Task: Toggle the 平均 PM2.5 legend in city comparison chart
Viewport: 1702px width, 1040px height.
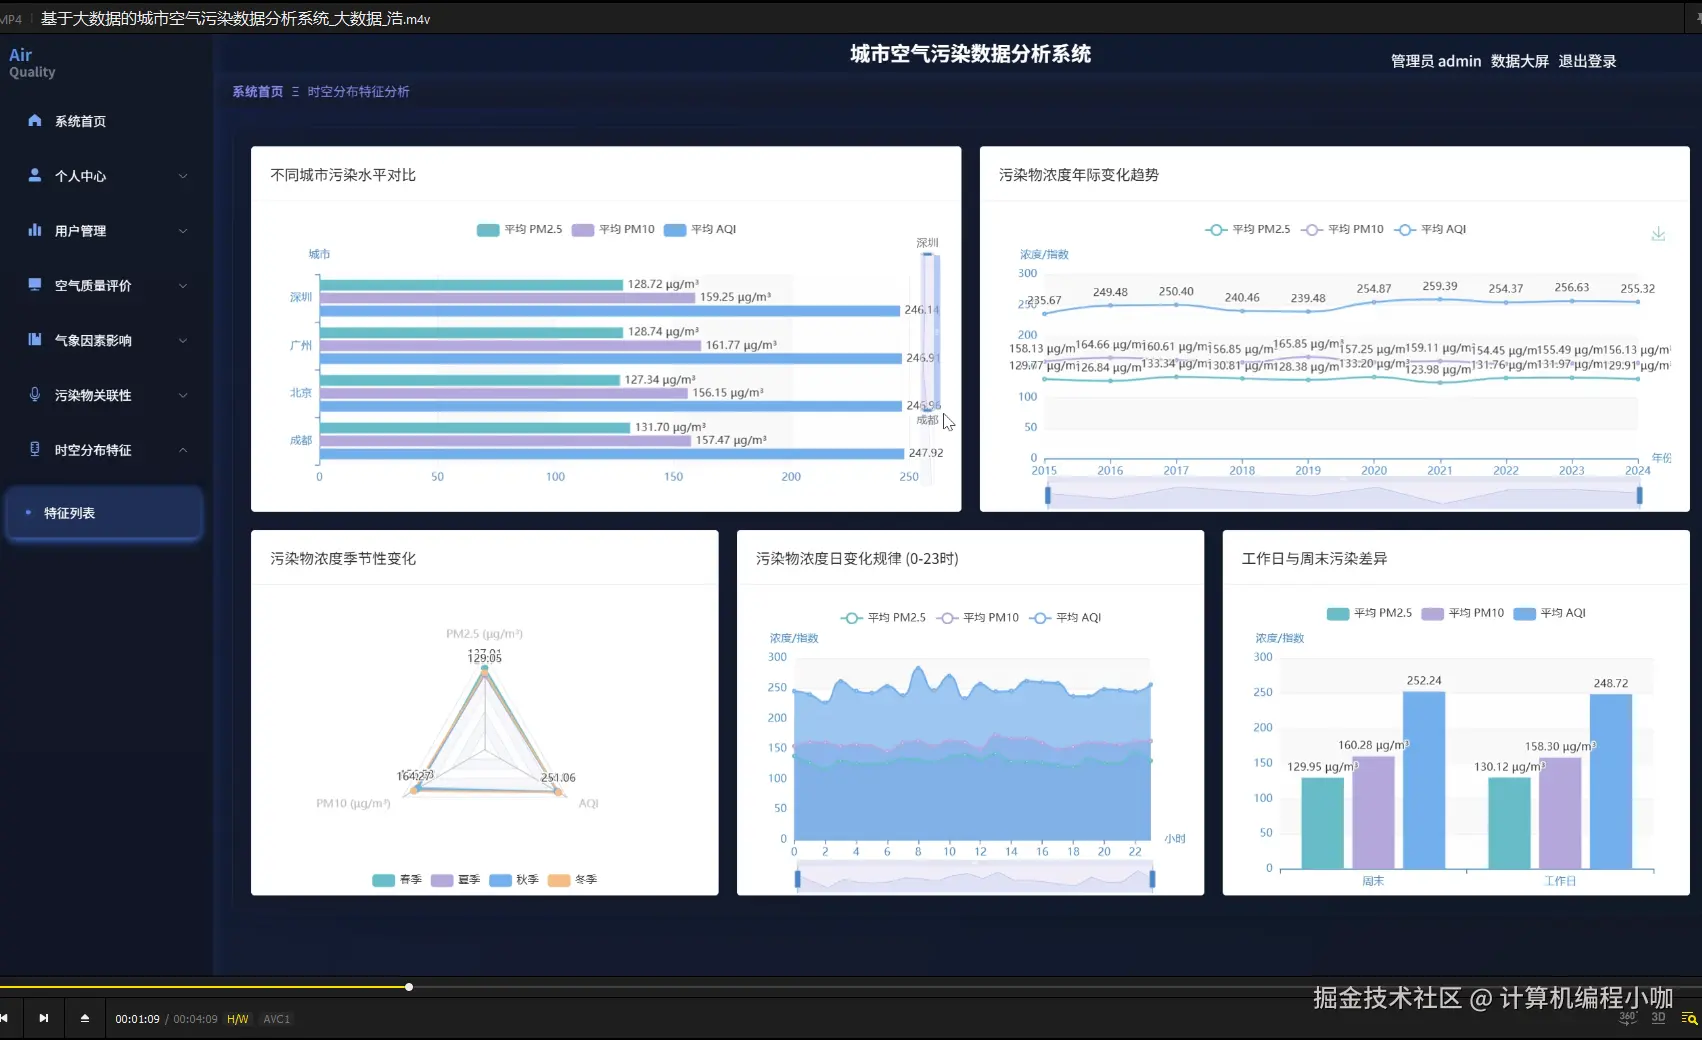Action: click(519, 229)
